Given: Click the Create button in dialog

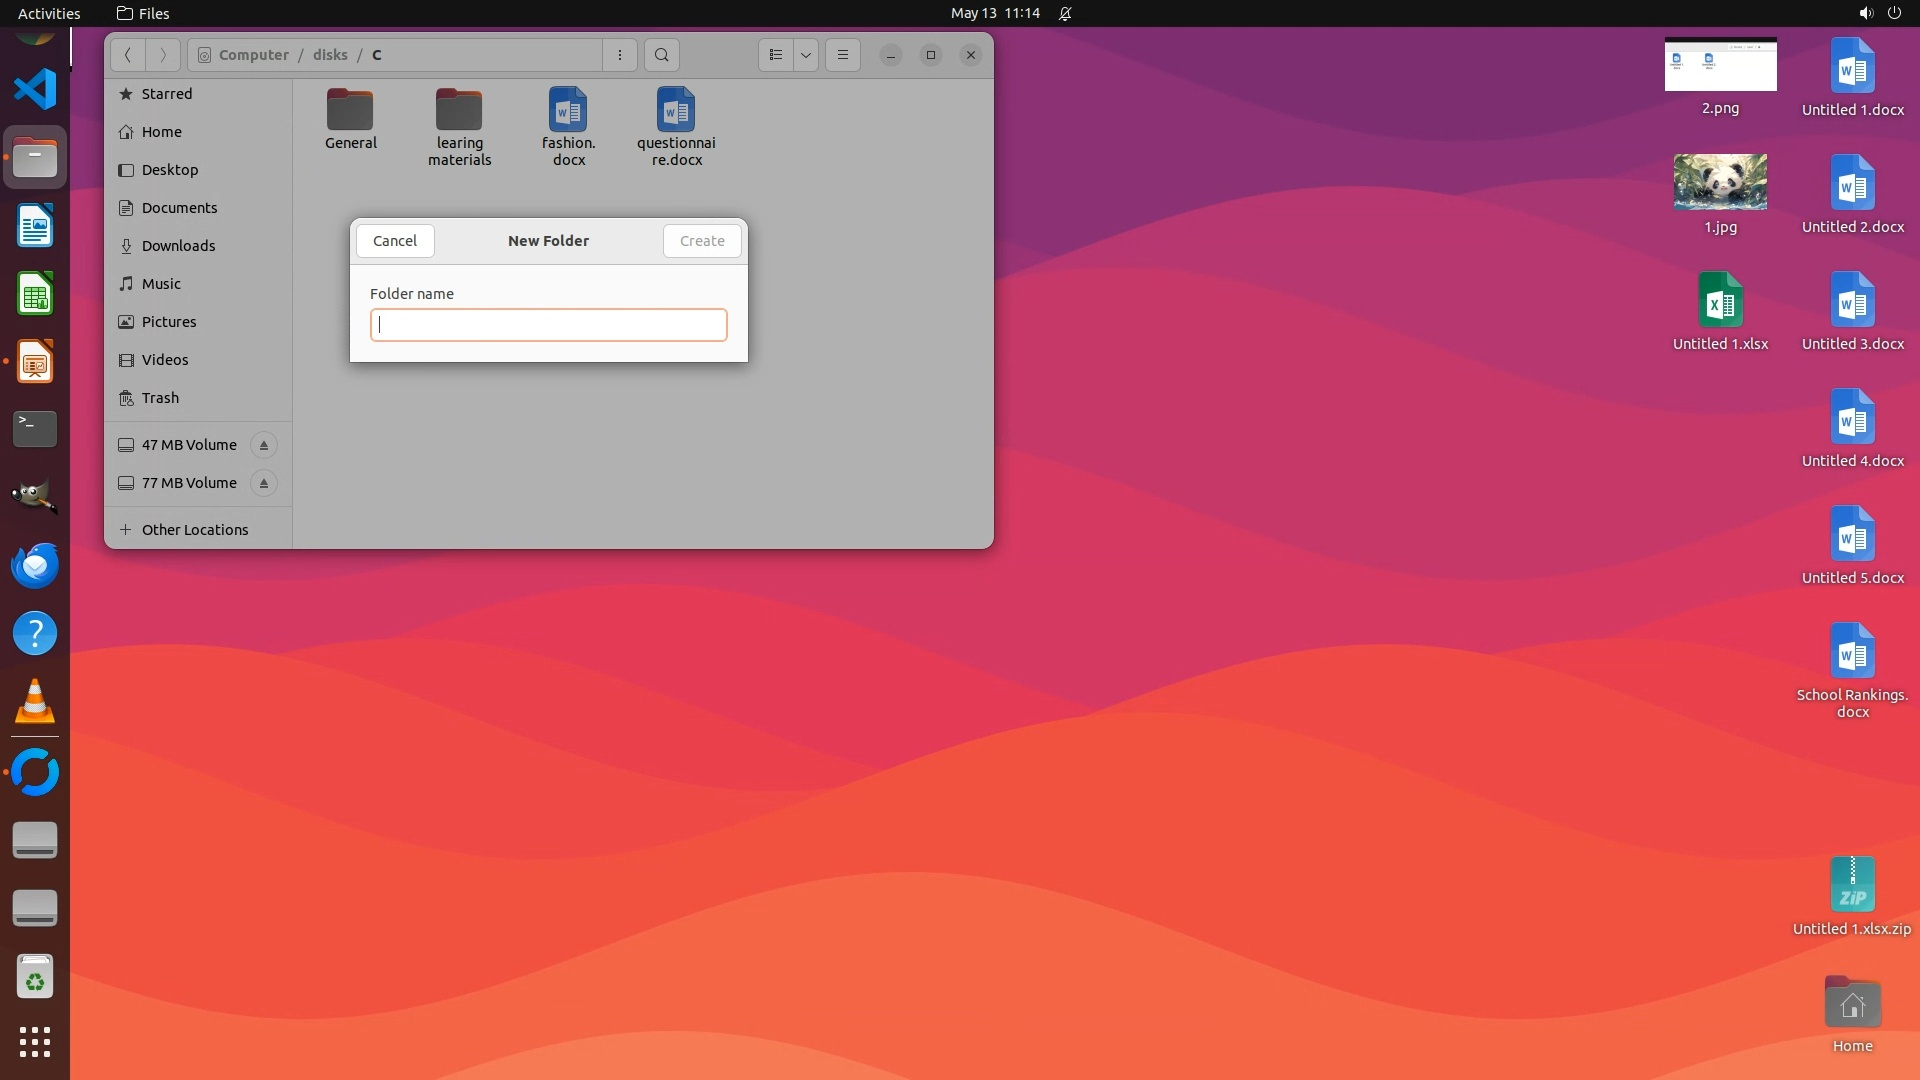Looking at the screenshot, I should pos(702,241).
